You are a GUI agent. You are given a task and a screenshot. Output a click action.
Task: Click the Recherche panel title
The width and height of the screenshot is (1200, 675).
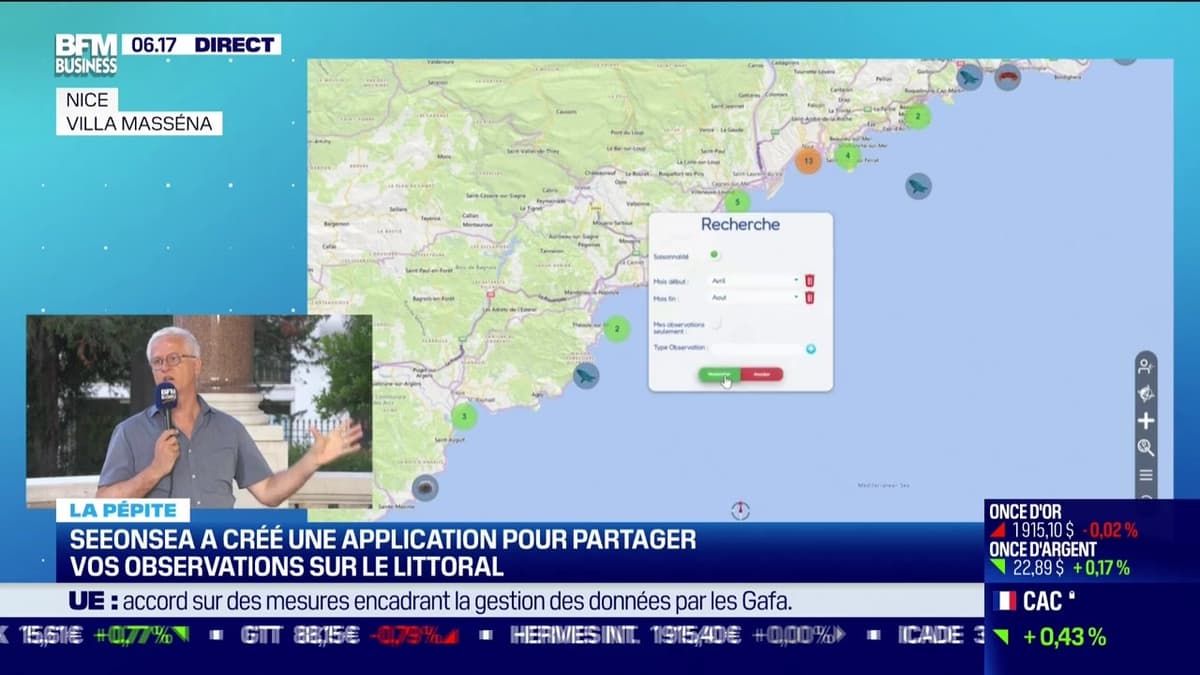(740, 224)
